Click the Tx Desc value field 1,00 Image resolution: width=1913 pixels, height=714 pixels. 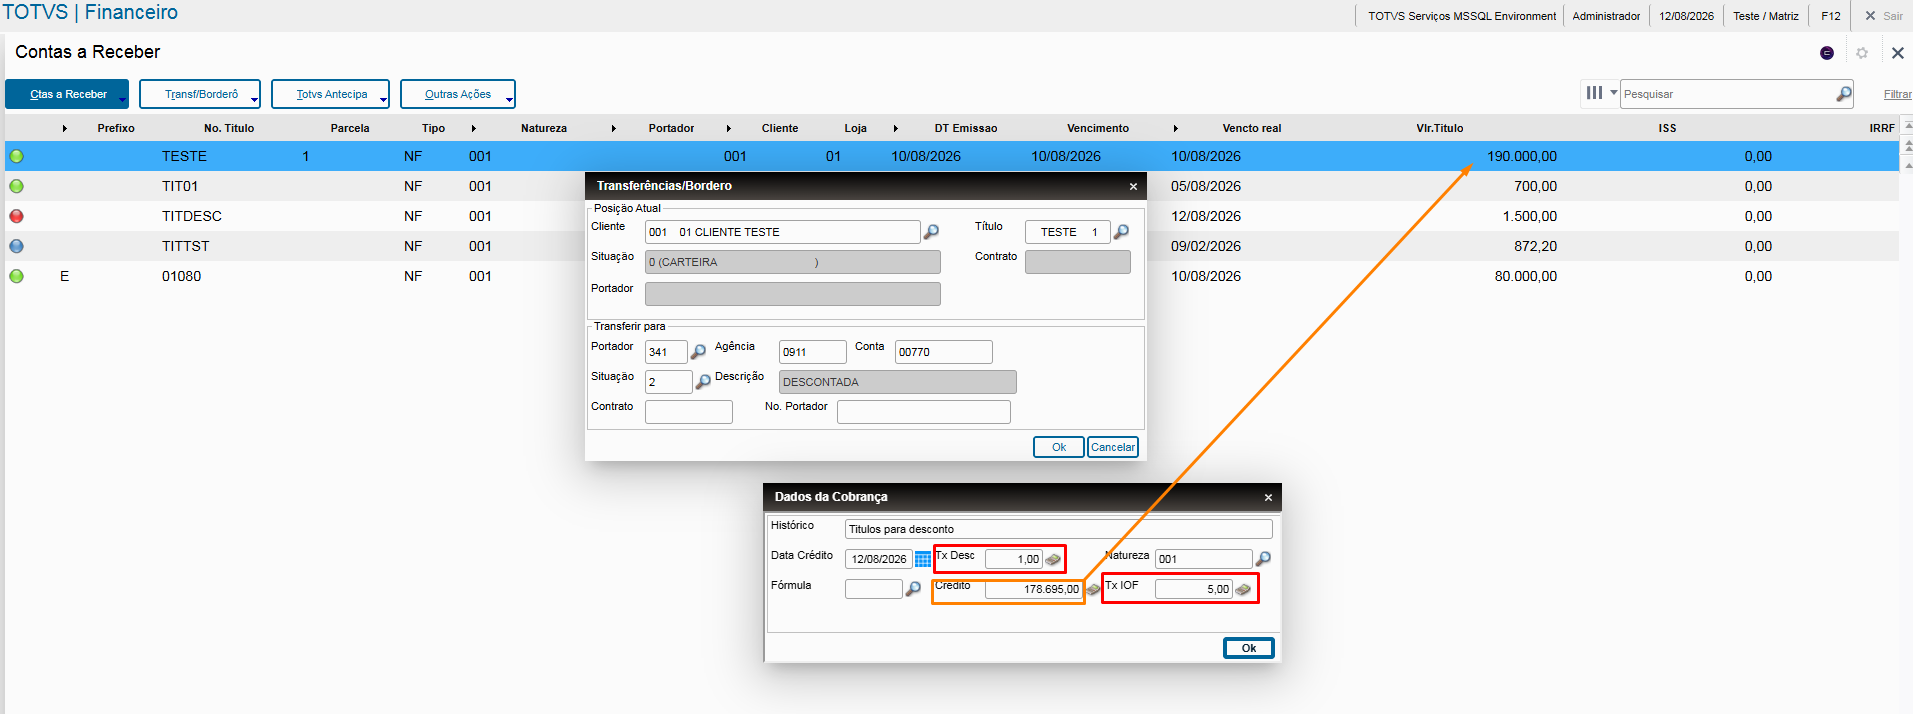[x=1013, y=559]
